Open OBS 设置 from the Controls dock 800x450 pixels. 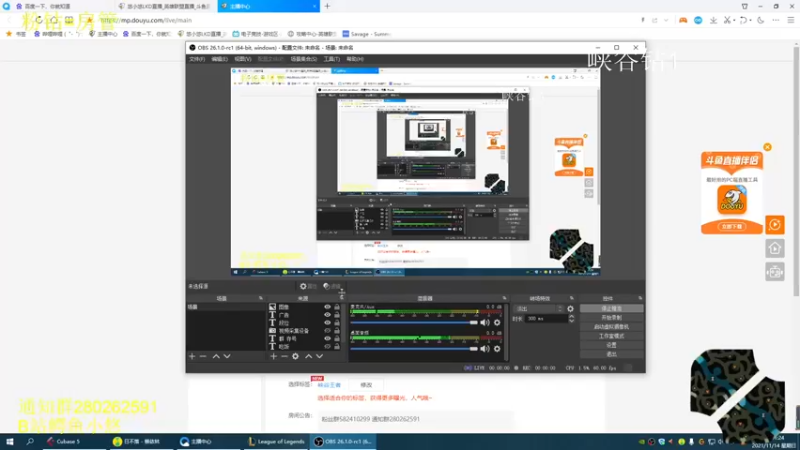coord(611,345)
